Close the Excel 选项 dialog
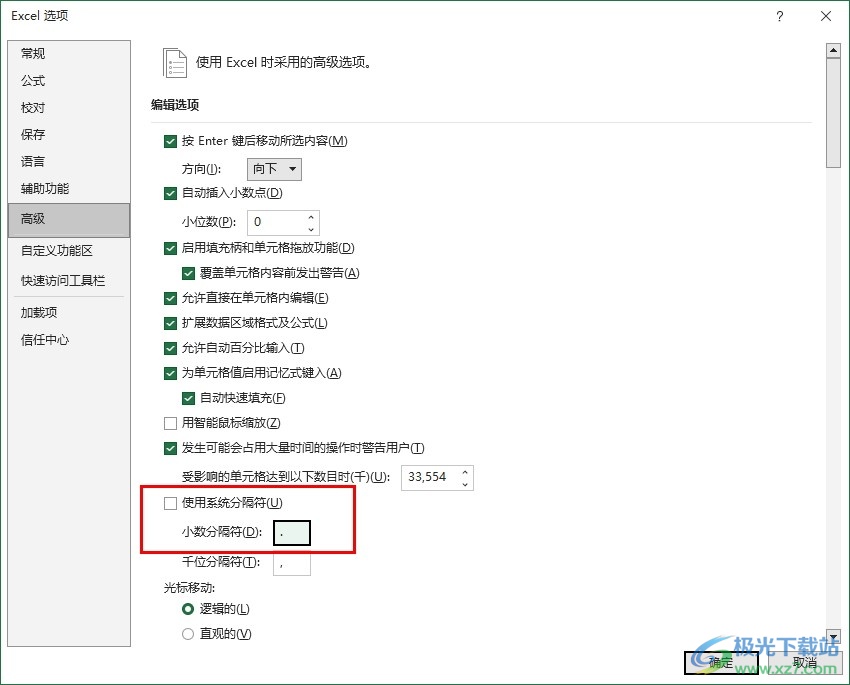Screen dimensions: 850x685 [x=826, y=16]
